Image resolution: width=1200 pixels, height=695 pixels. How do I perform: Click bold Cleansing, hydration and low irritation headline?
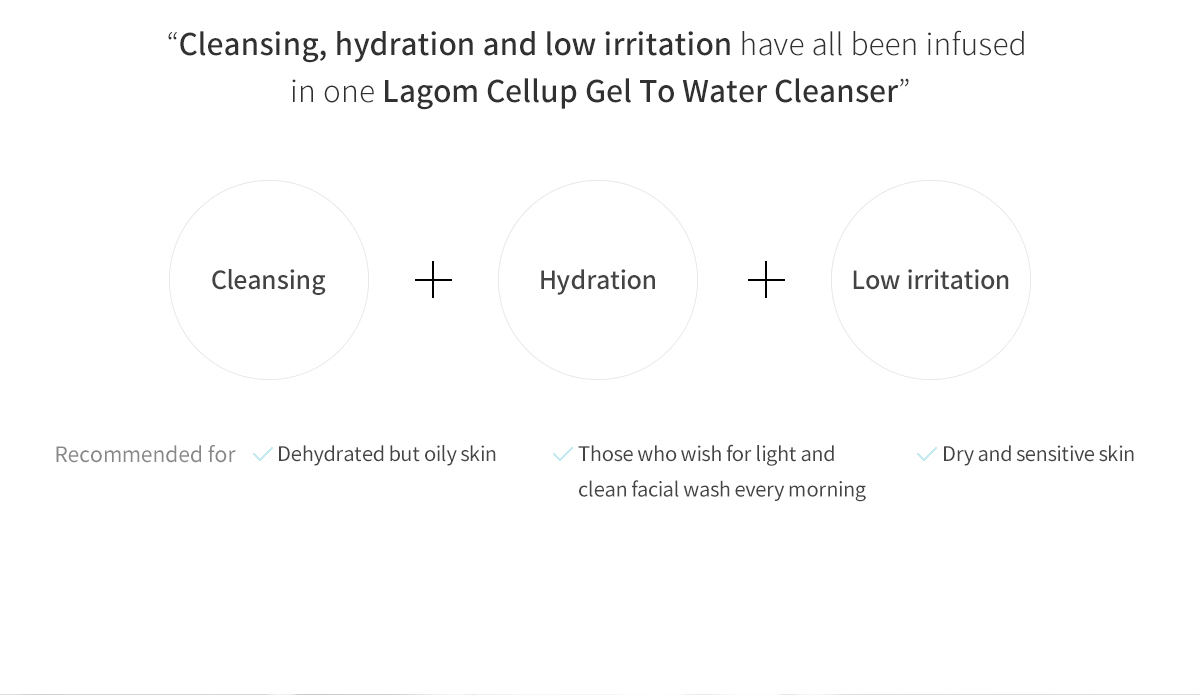tap(455, 45)
